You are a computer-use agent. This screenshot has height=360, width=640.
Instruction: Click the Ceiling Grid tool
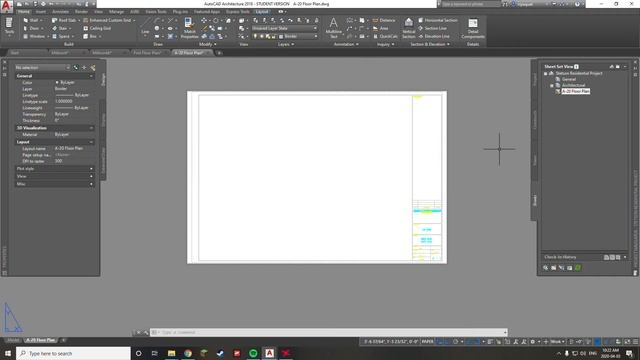[x=97, y=28]
